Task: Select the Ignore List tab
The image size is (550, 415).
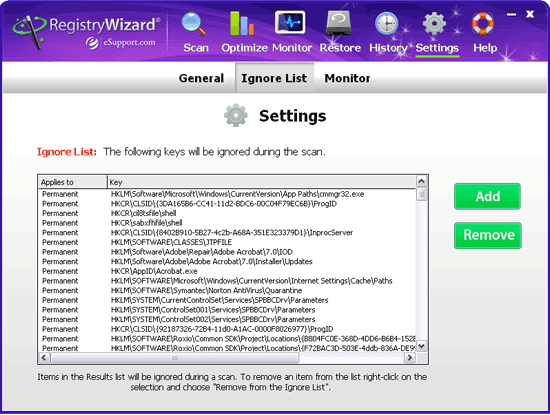Action: [274, 78]
